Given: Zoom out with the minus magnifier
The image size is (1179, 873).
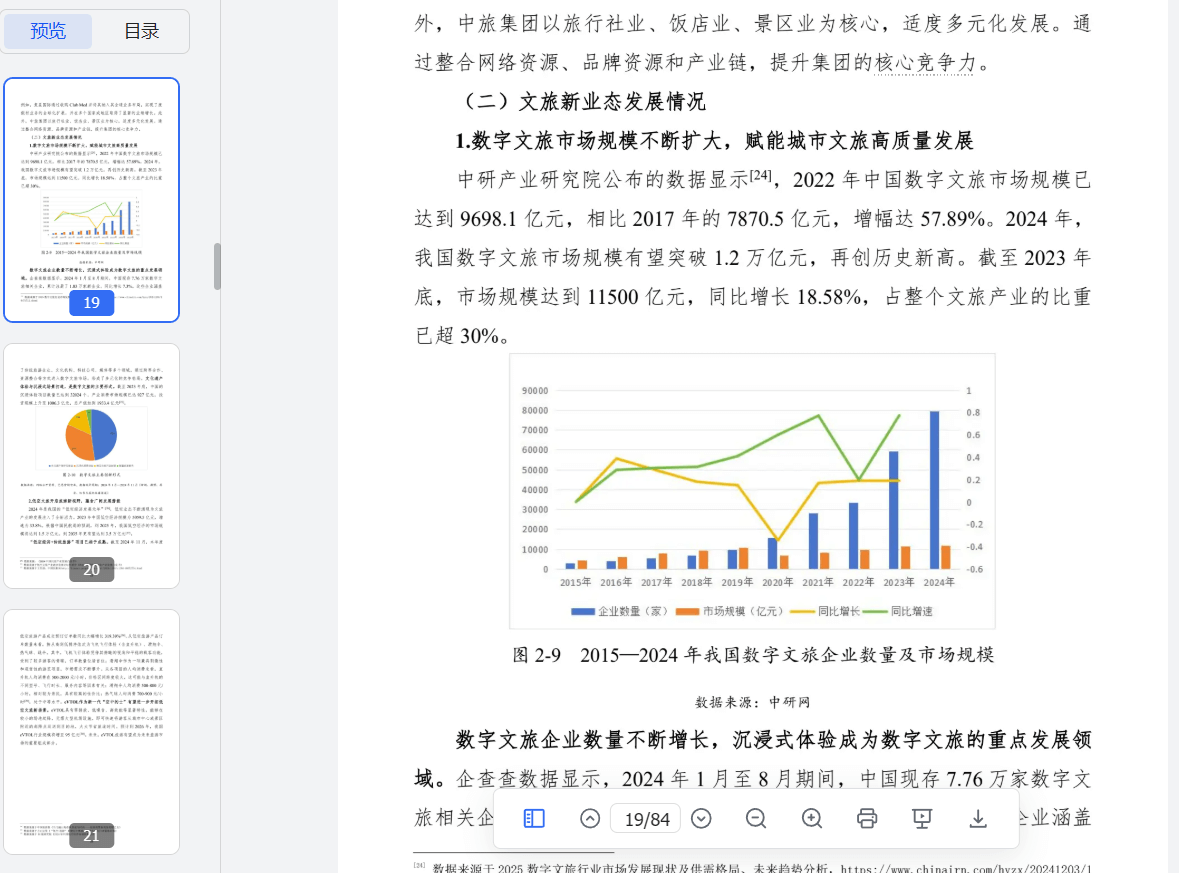Looking at the screenshot, I should click(x=756, y=819).
